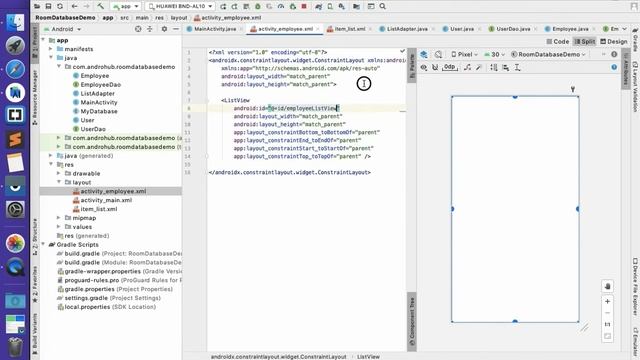
Task: Switch editor to Code view
Action: point(558,41)
